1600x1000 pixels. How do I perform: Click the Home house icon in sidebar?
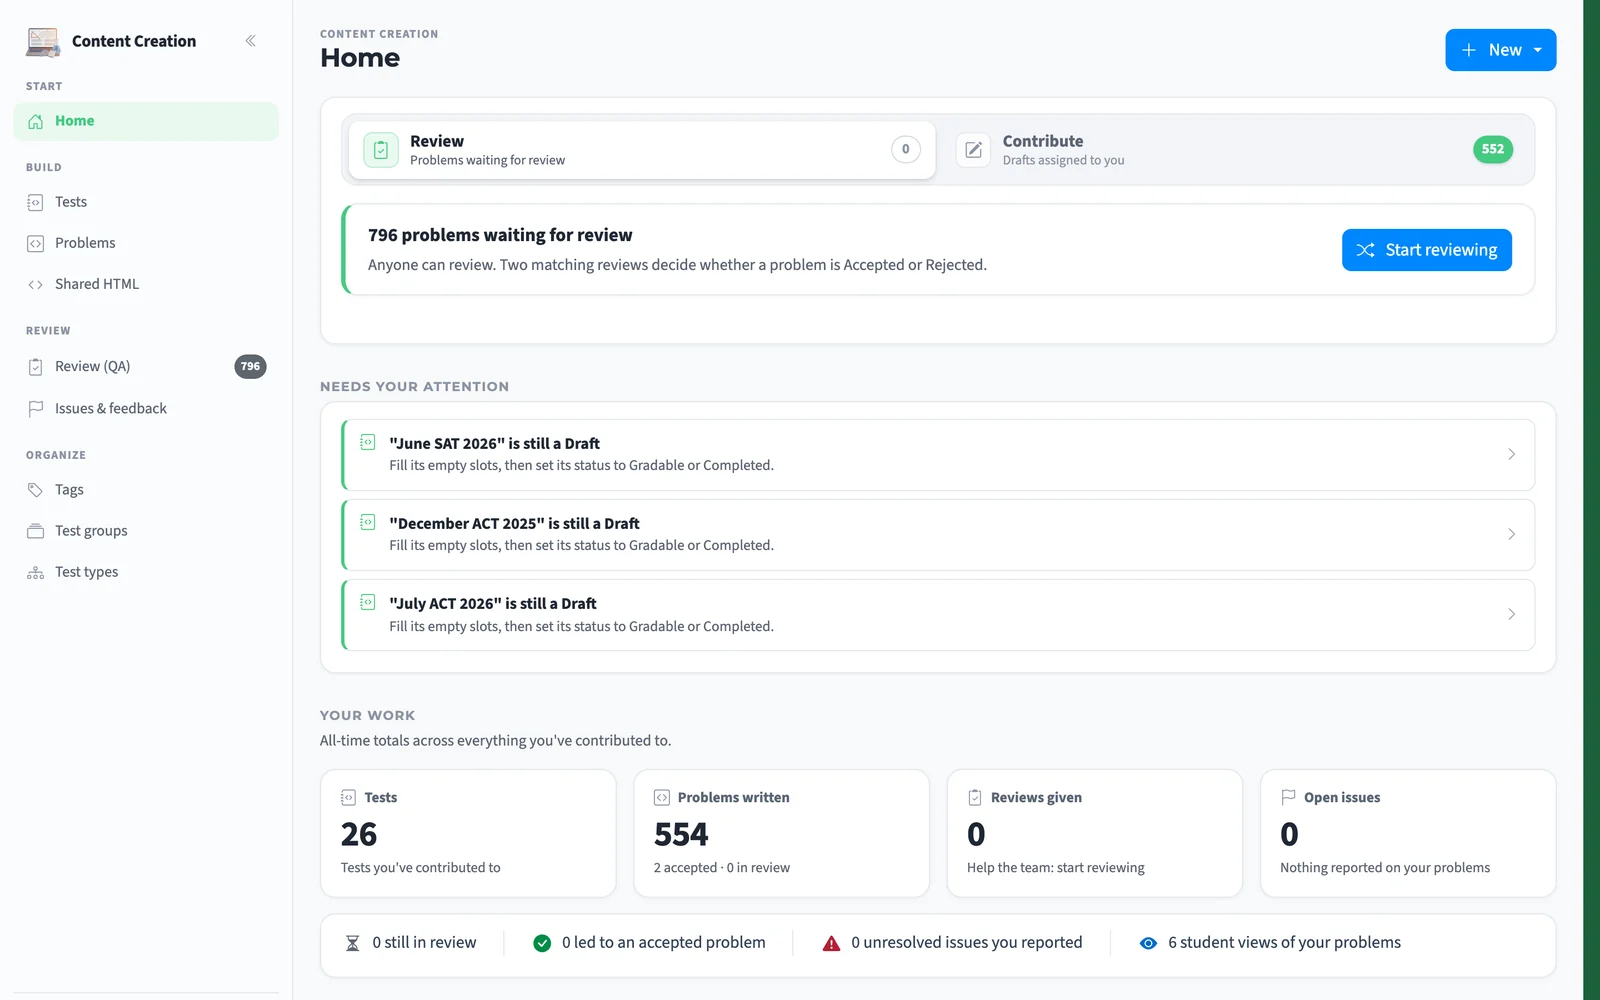click(x=36, y=121)
